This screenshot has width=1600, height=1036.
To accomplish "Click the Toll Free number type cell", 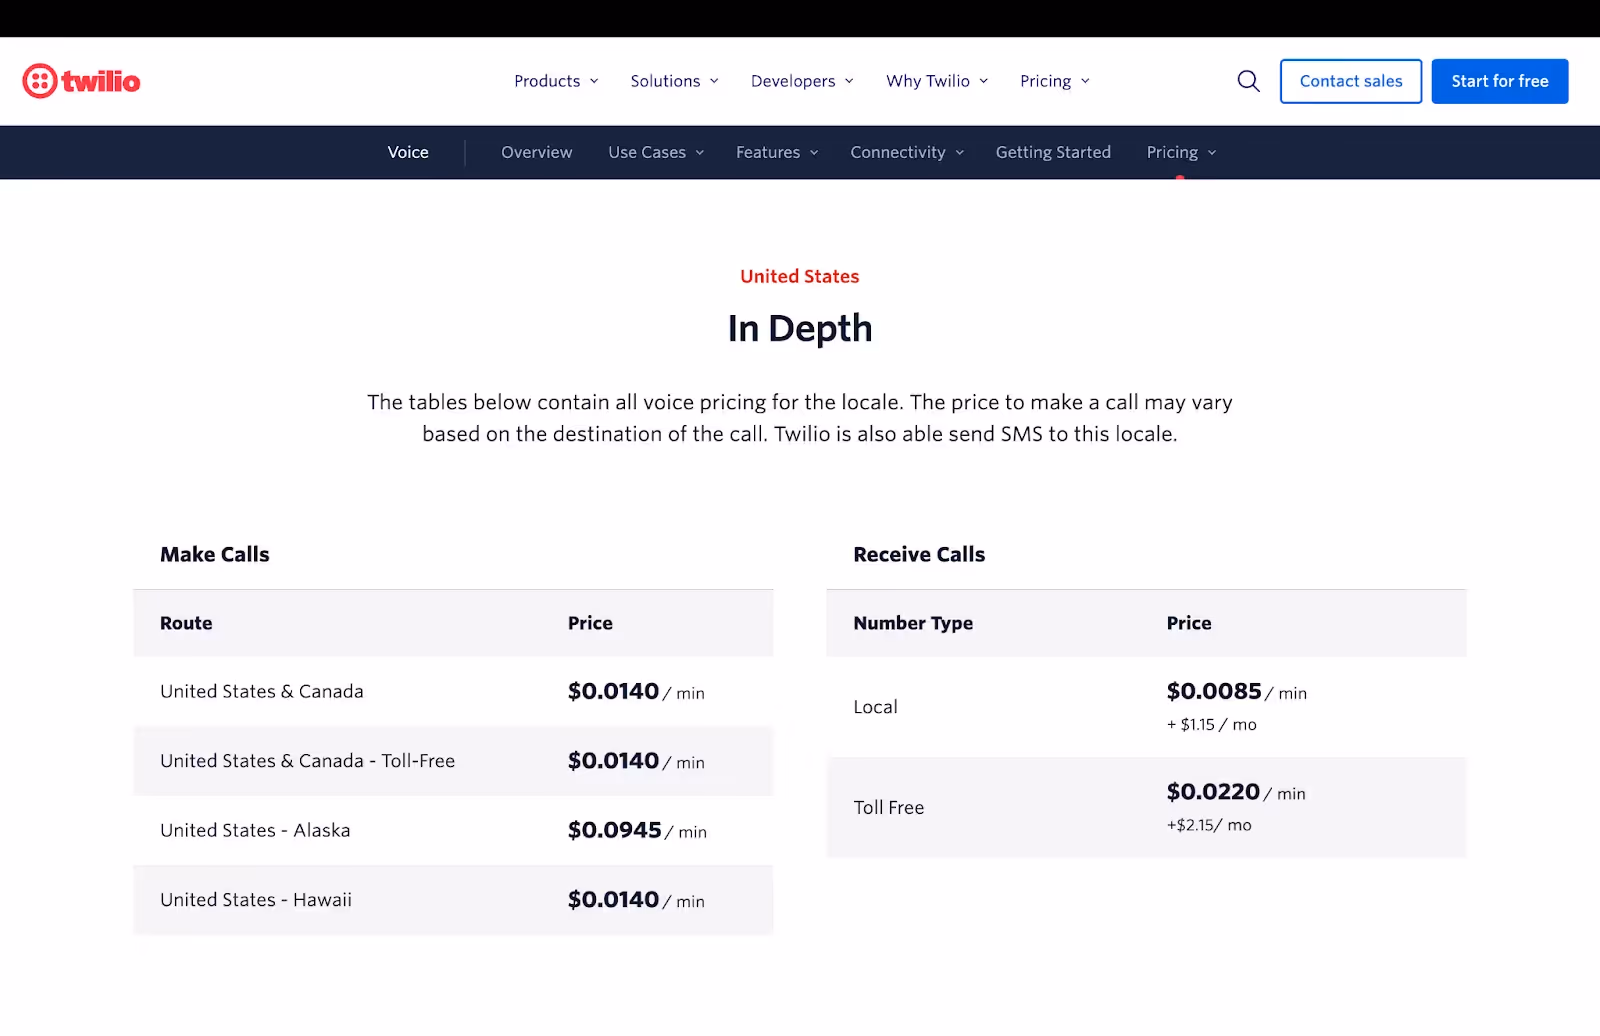I will [x=888, y=807].
